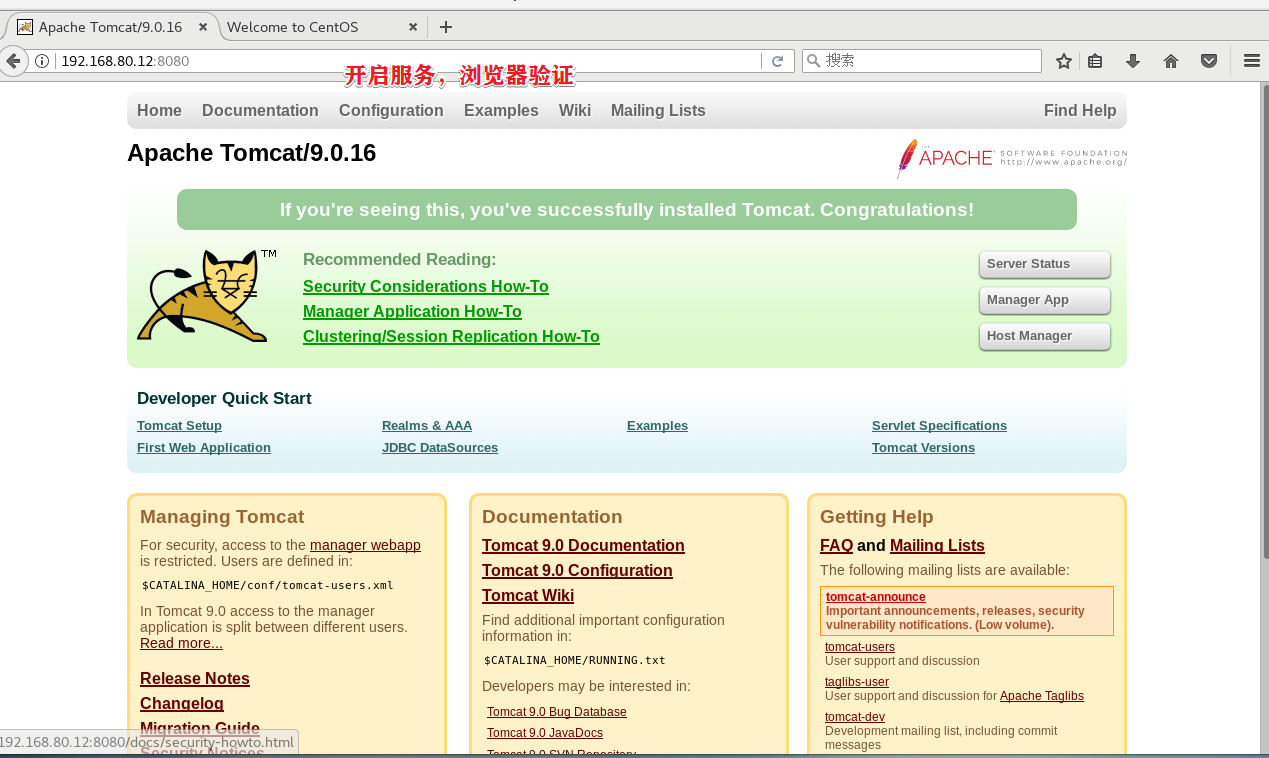Open a new tab with plus icon
The image size is (1269, 758).
click(446, 27)
